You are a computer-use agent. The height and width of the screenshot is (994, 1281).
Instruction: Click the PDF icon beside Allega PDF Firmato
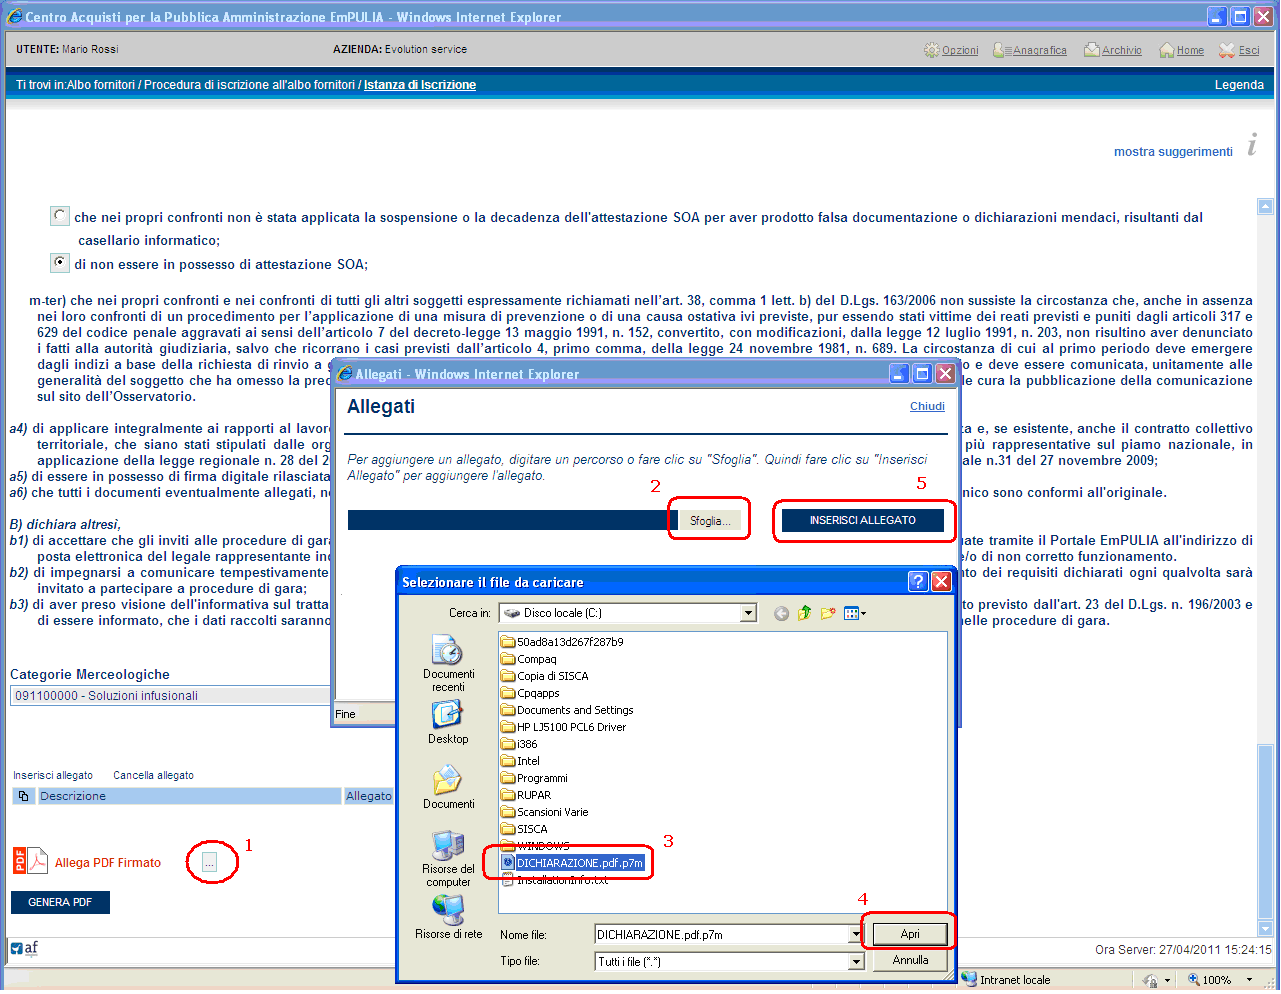(x=30, y=861)
